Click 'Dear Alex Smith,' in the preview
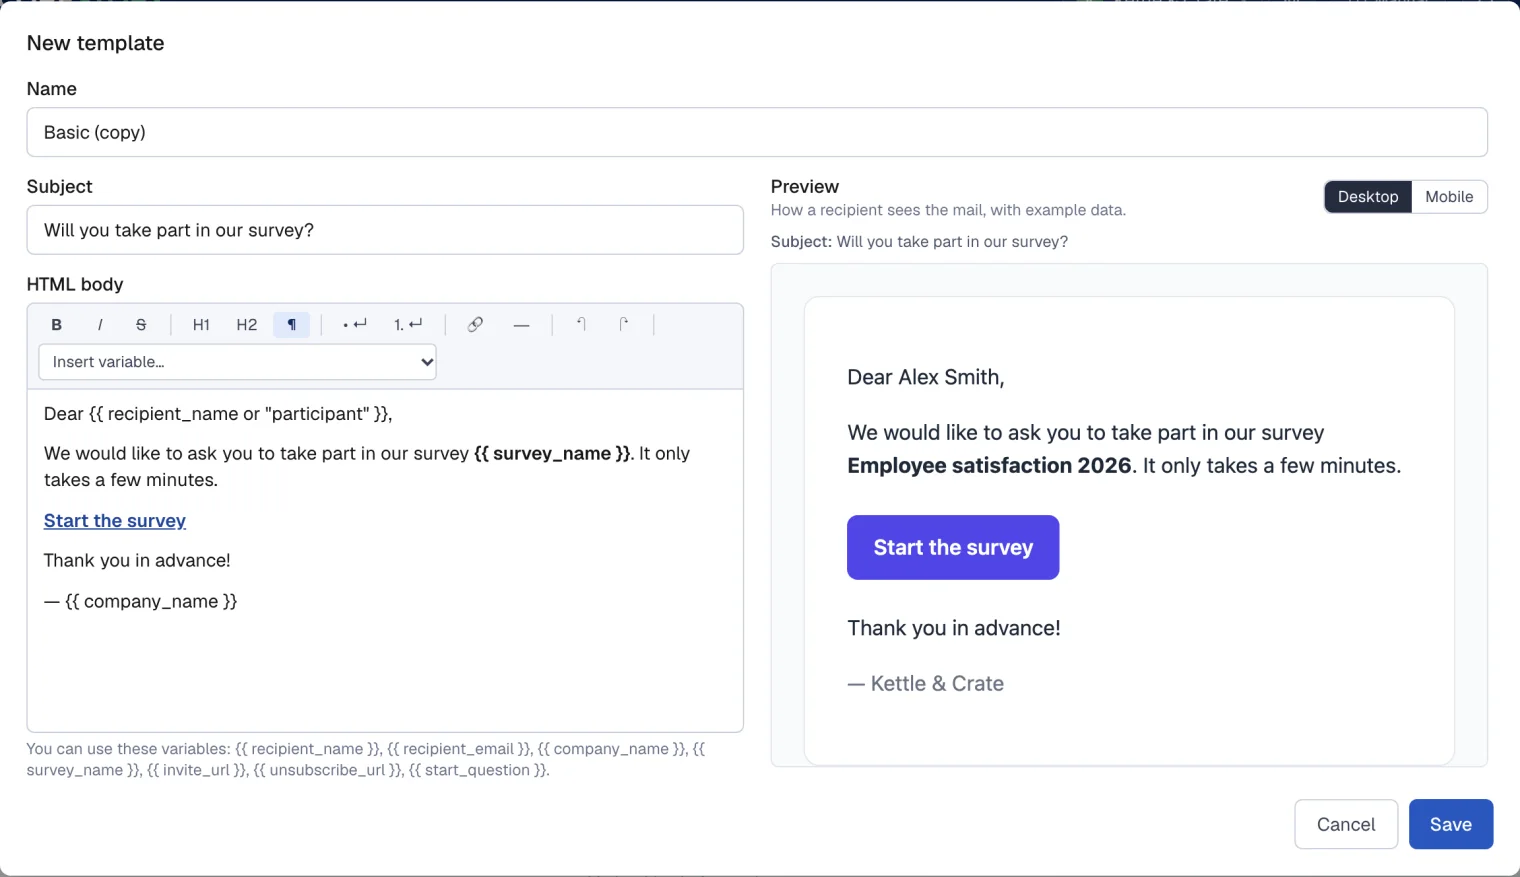The width and height of the screenshot is (1520, 877). point(926,377)
